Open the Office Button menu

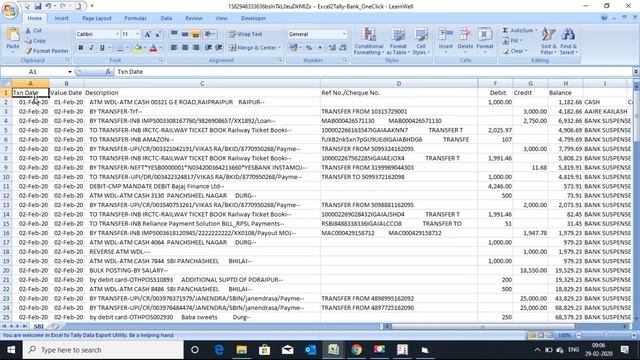coord(10,10)
